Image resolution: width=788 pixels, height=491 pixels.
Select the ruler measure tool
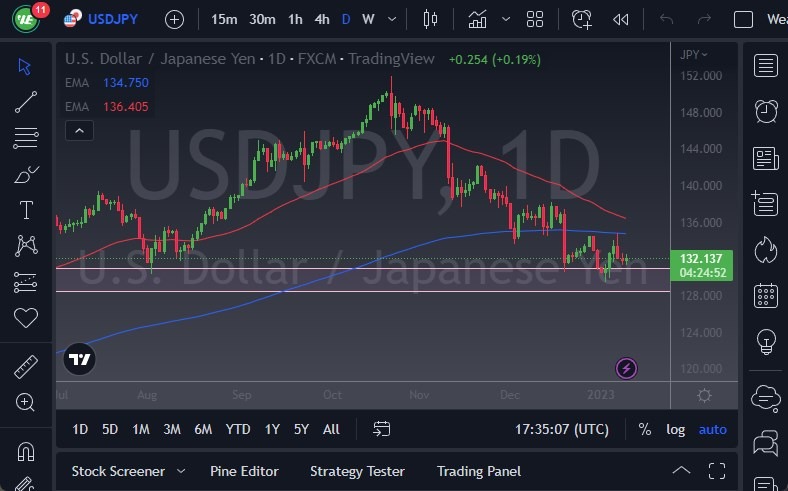coord(26,366)
